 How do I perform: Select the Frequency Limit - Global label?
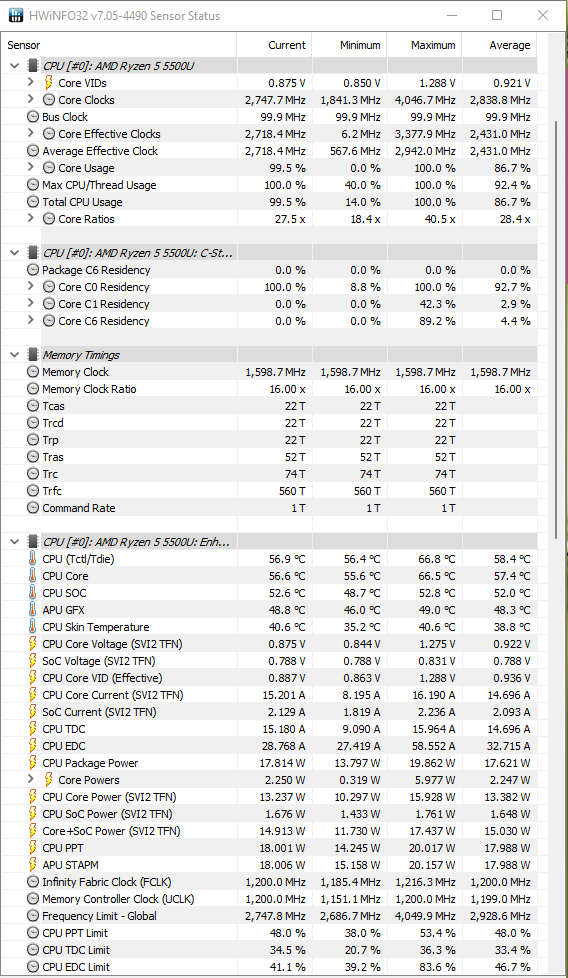click(x=99, y=916)
